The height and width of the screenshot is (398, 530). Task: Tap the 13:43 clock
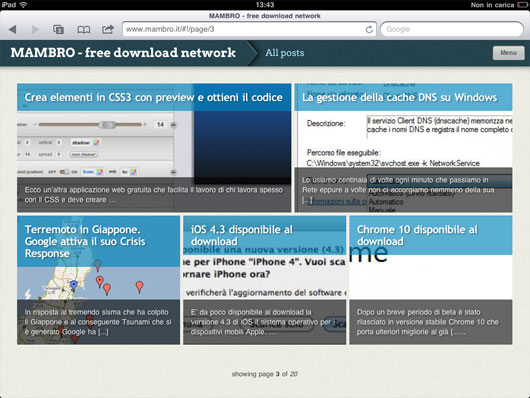click(265, 5)
